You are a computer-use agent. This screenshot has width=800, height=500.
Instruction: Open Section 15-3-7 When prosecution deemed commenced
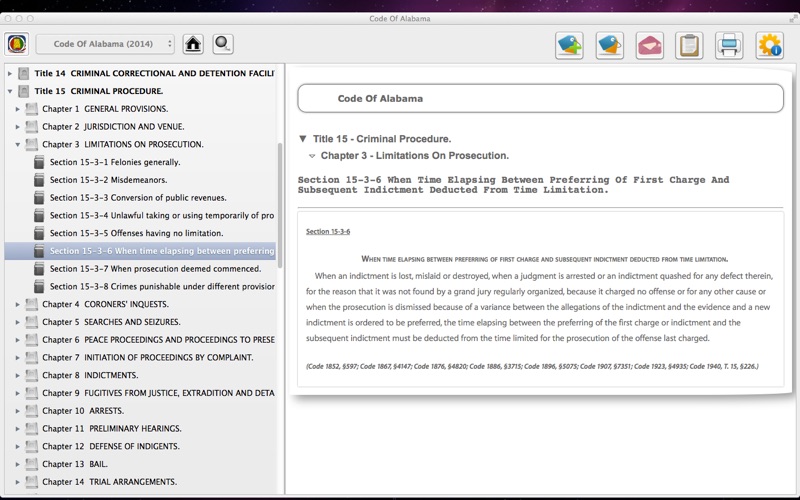coord(155,269)
